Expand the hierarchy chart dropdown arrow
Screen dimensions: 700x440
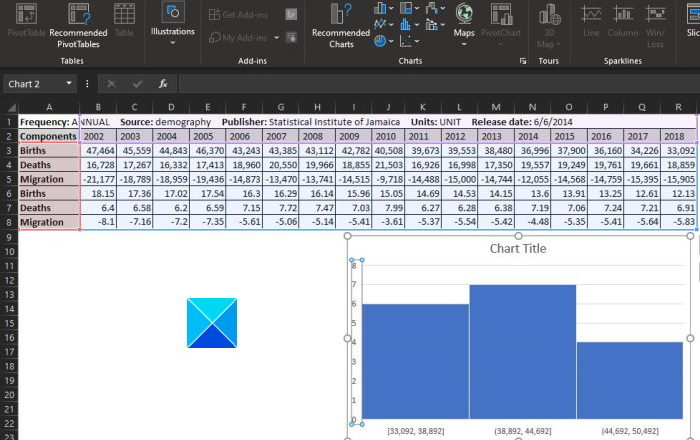[x=417, y=8]
